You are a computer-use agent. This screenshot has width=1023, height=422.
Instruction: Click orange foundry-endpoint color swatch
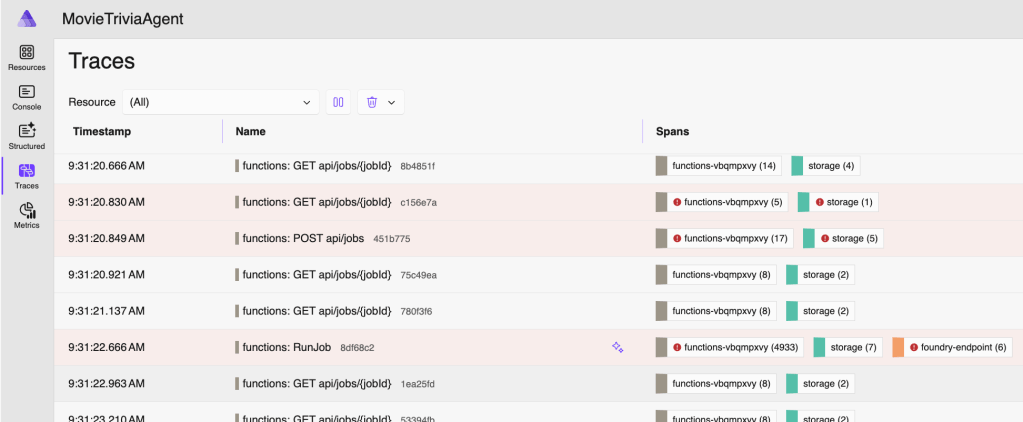[x=898, y=347]
